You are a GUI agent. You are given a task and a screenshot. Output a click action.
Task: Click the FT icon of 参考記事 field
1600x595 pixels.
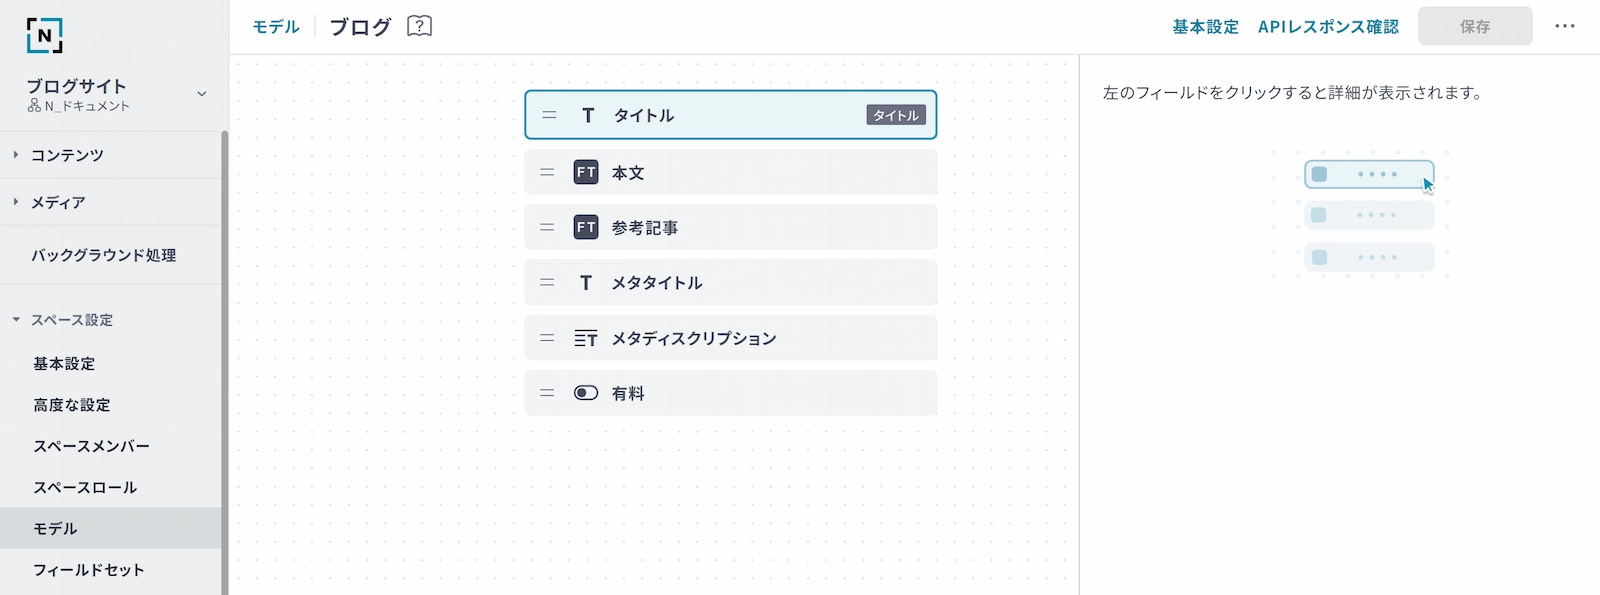click(586, 227)
